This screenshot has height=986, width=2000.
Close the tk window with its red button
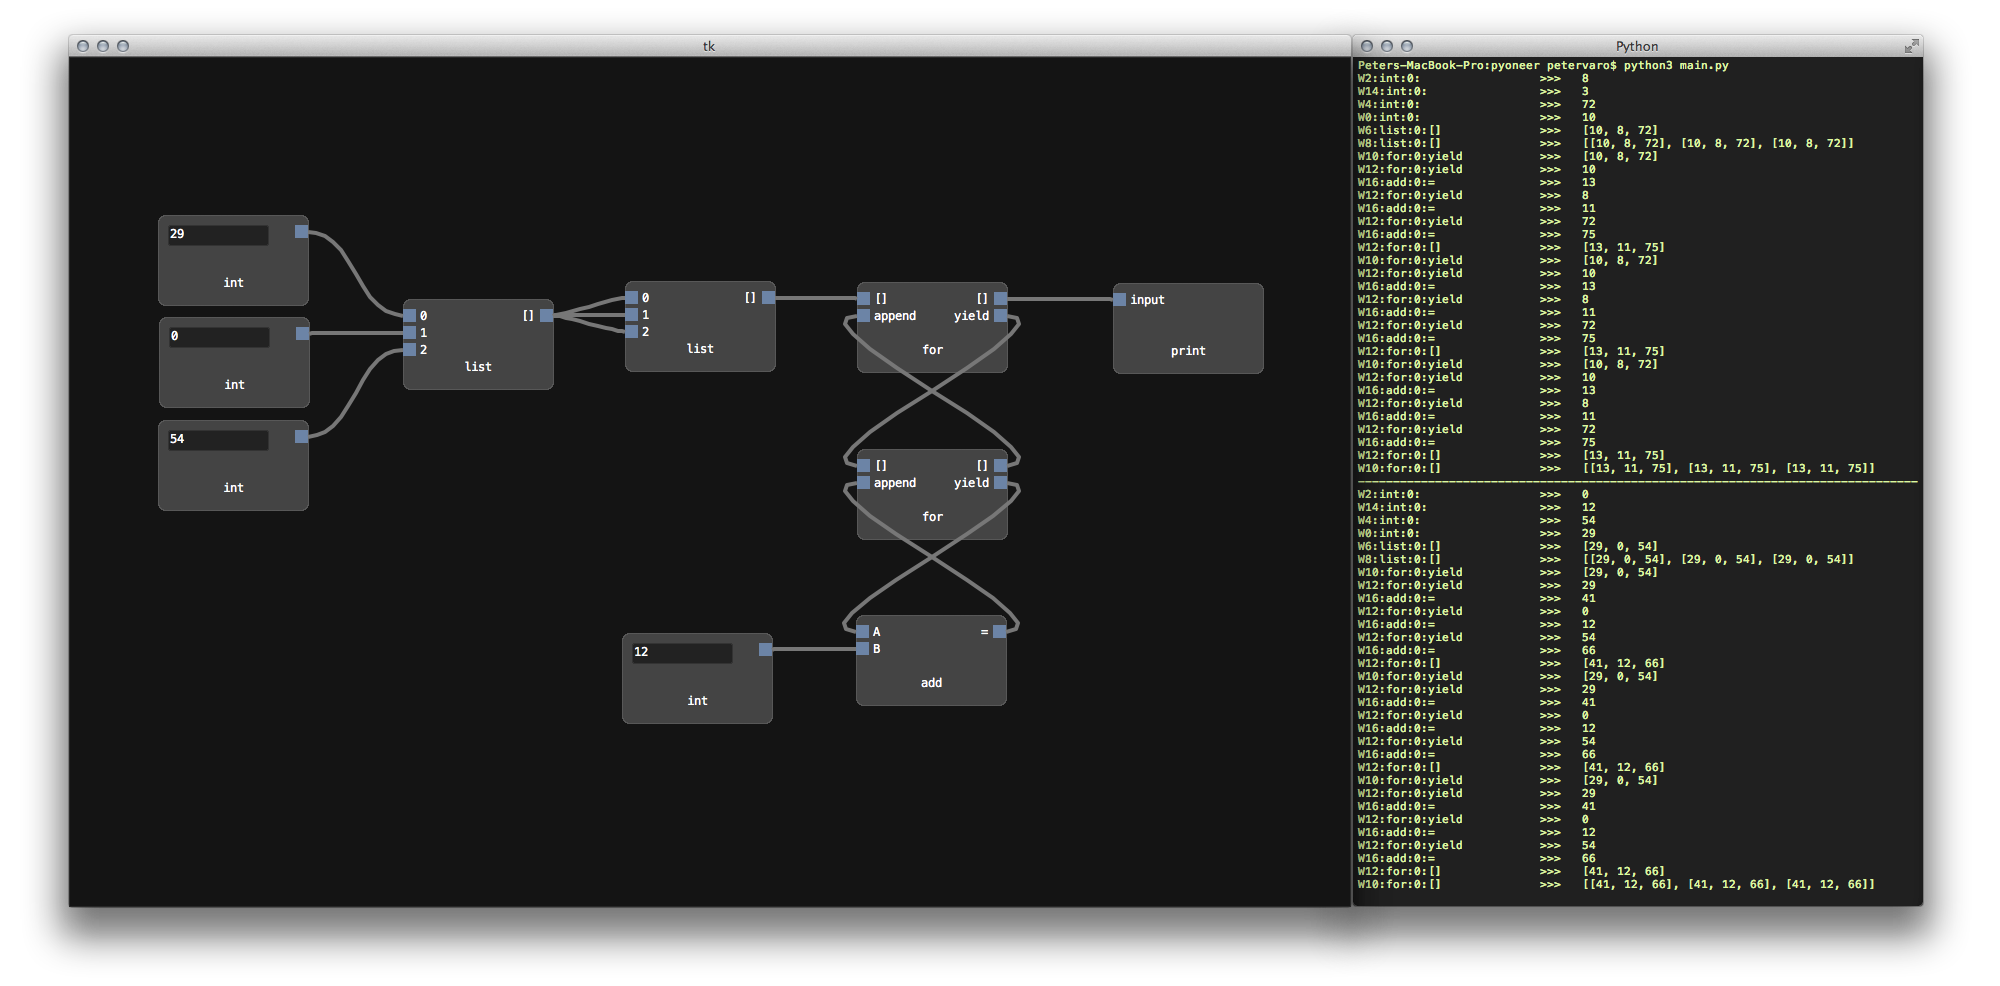tap(83, 46)
